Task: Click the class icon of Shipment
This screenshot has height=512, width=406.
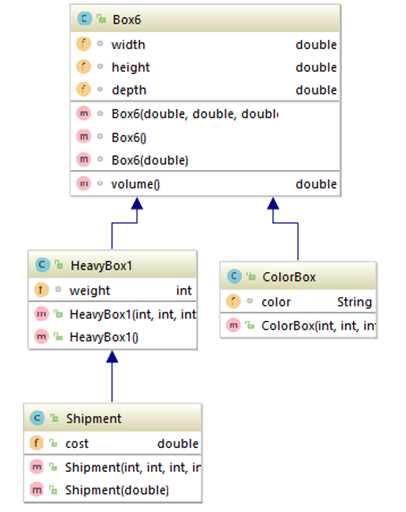Action: (x=37, y=418)
